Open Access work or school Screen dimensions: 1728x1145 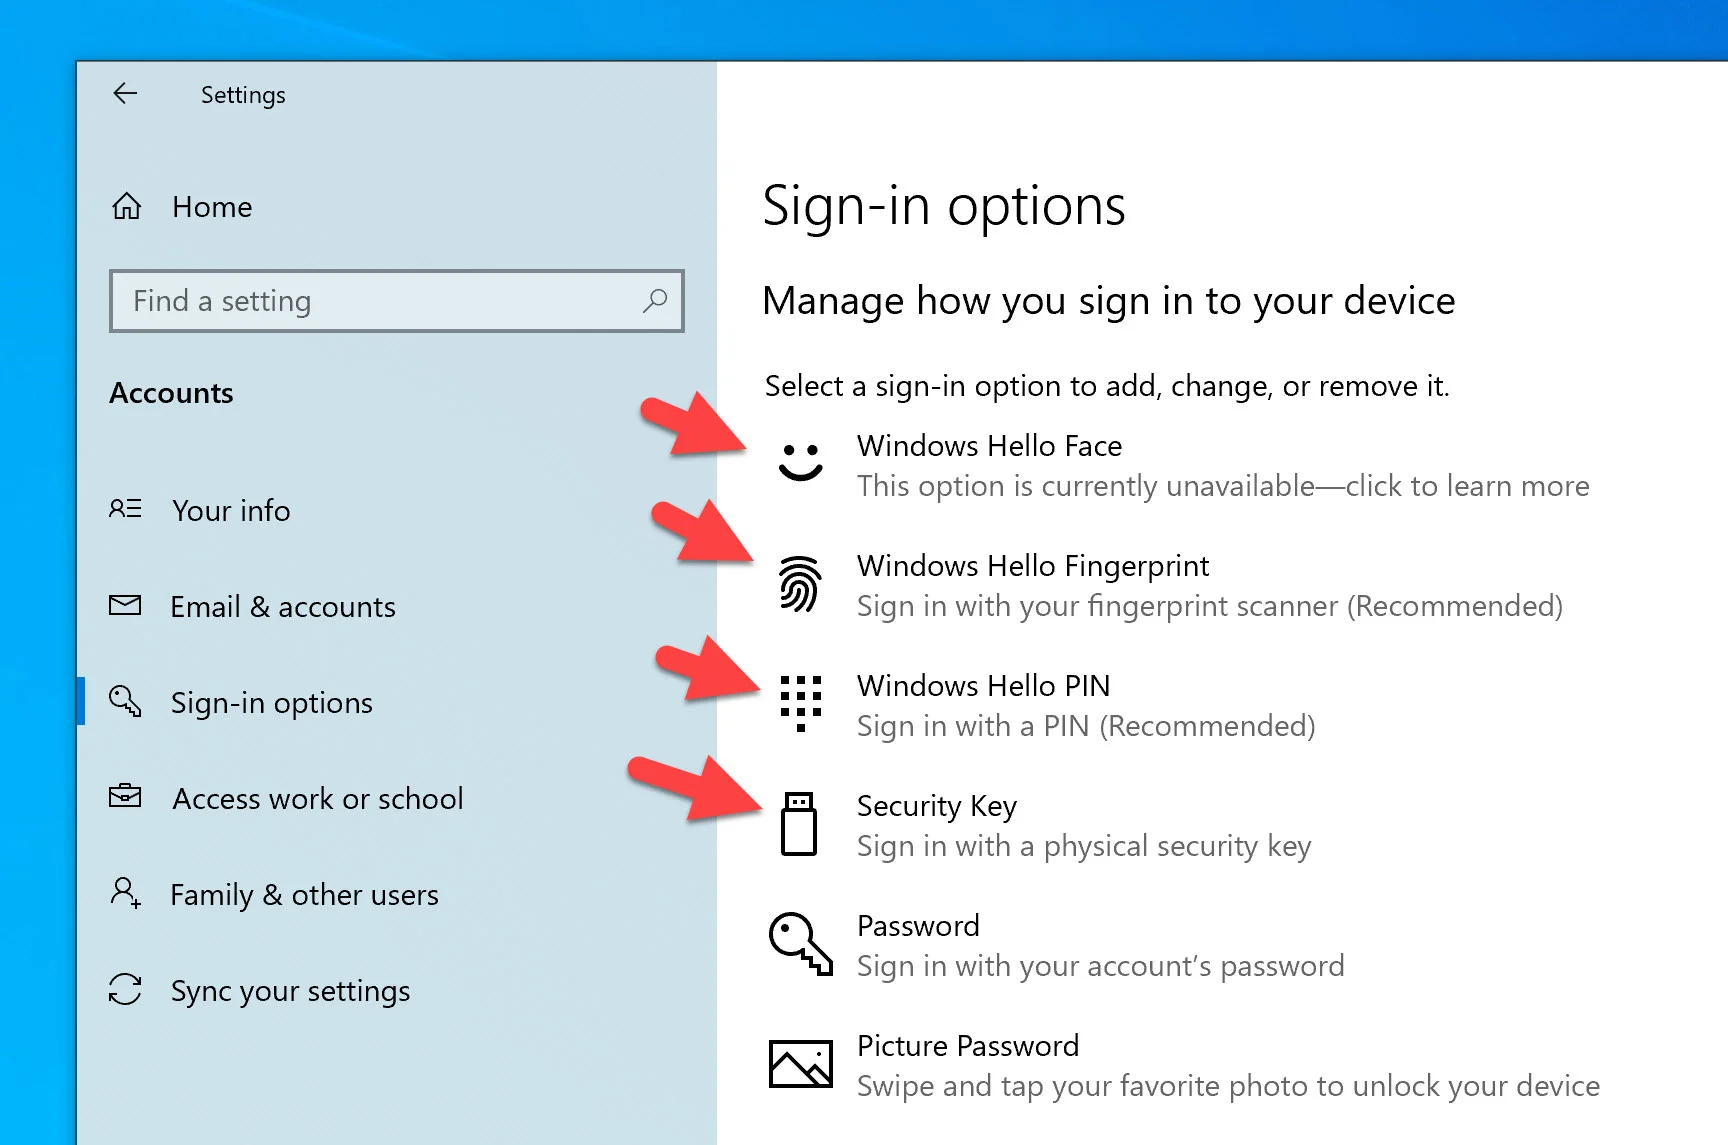pyautogui.click(x=396, y=798)
